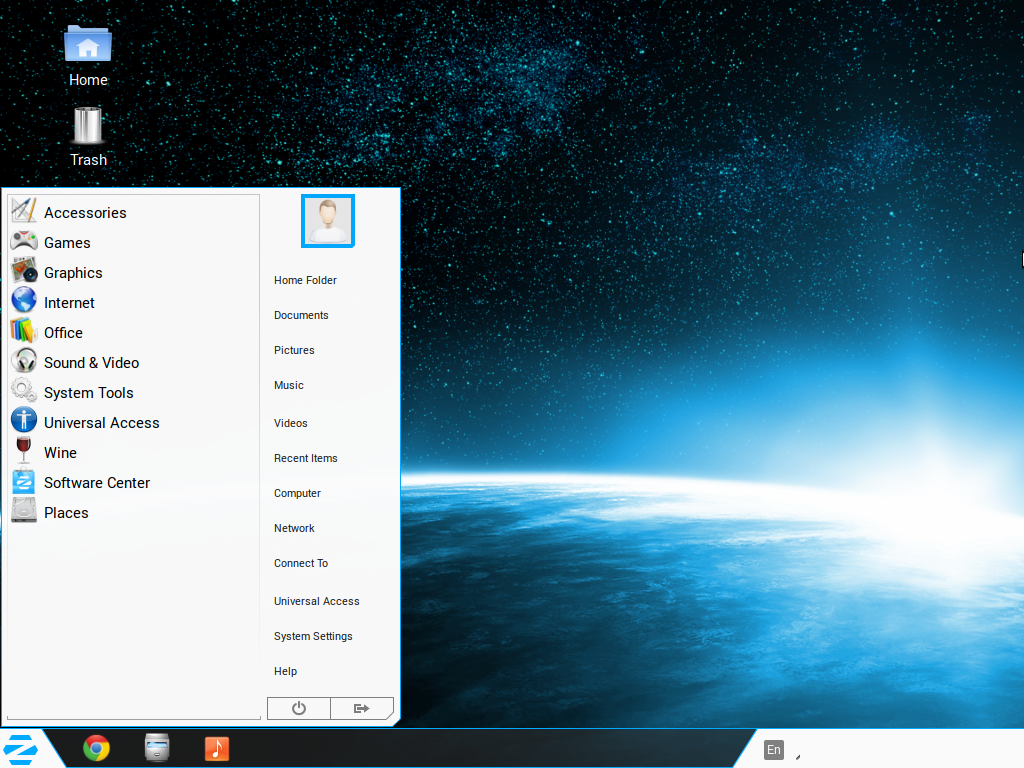Open the Places menu category
1024x768 pixels.
click(x=66, y=513)
